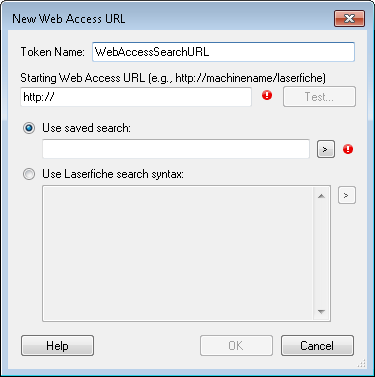The image size is (375, 377).
Task: Click into the Token Name text field
Action: [223, 52]
